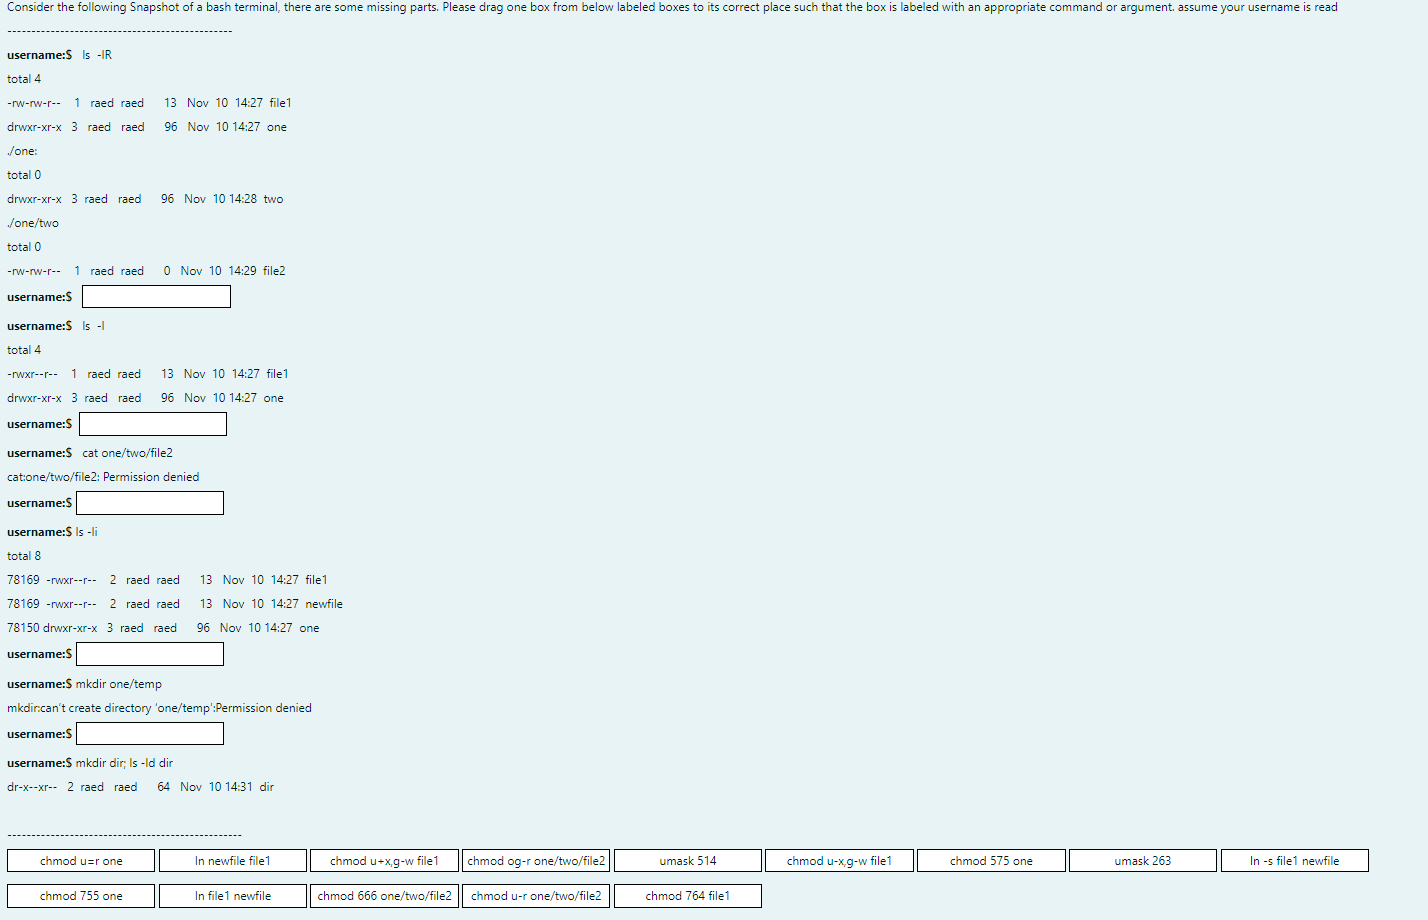Select the 'chmod og-r one/two/file2' answer box

coord(536,860)
